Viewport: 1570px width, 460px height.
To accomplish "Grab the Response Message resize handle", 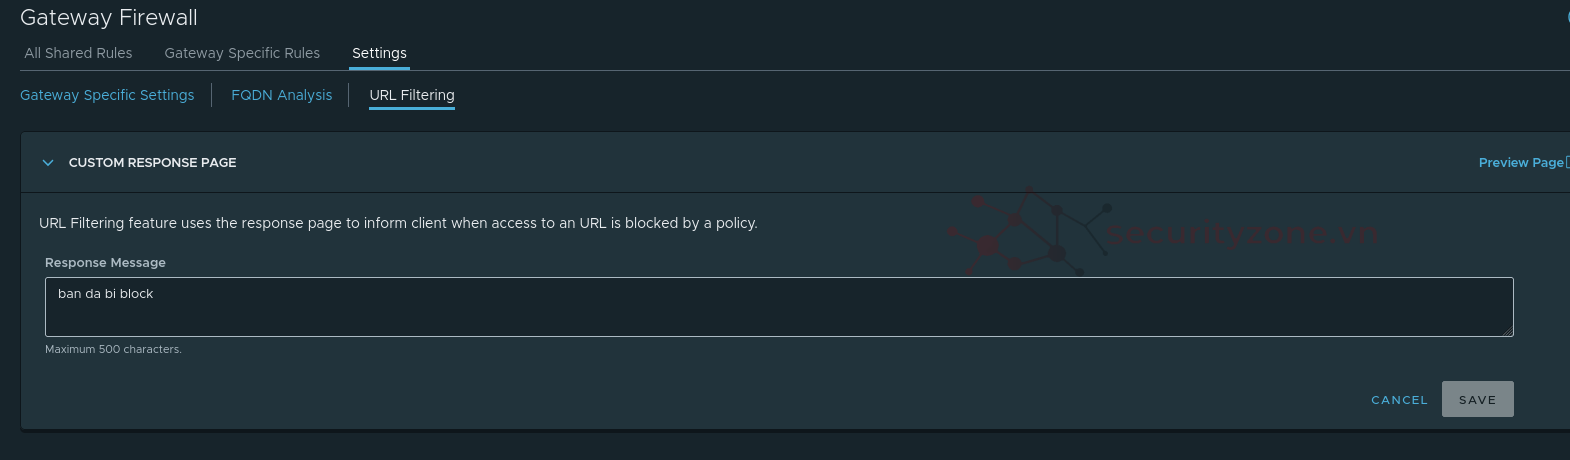I will 1508,331.
